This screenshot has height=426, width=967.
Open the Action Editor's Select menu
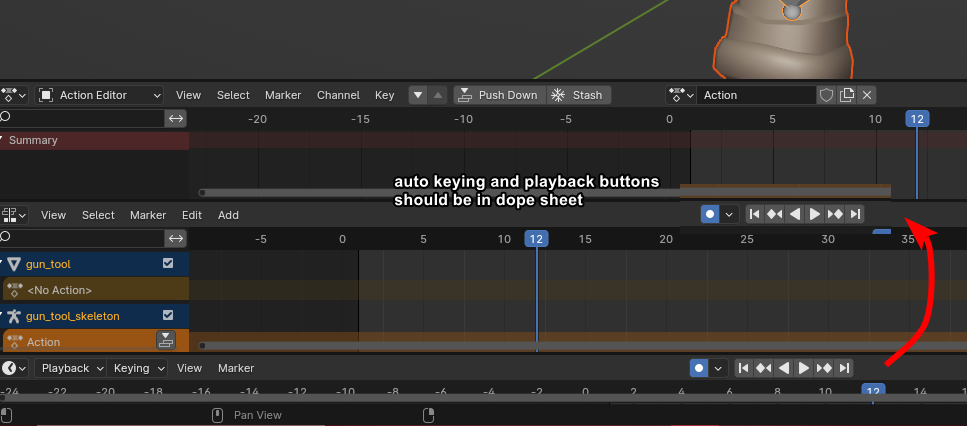click(x=233, y=95)
